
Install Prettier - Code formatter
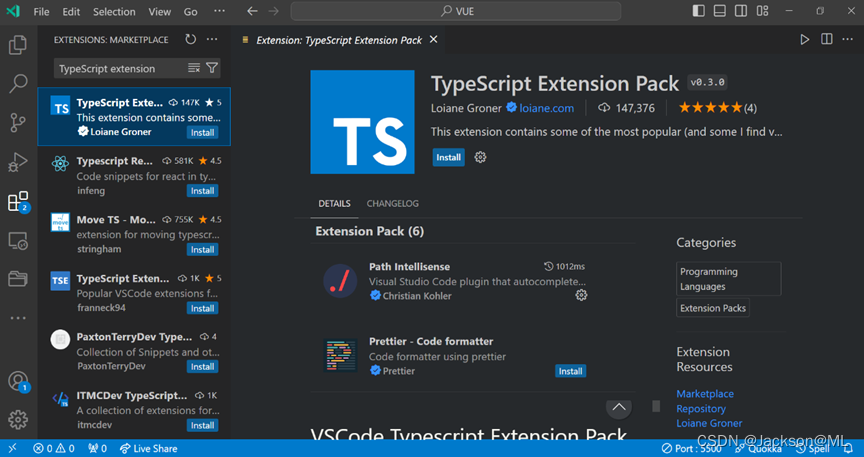point(570,371)
